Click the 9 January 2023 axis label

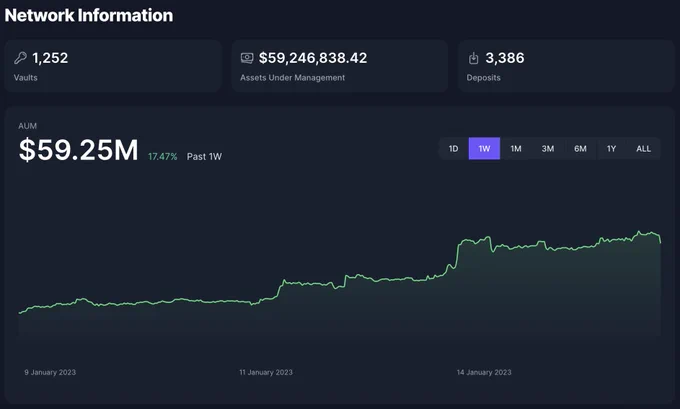(x=50, y=372)
